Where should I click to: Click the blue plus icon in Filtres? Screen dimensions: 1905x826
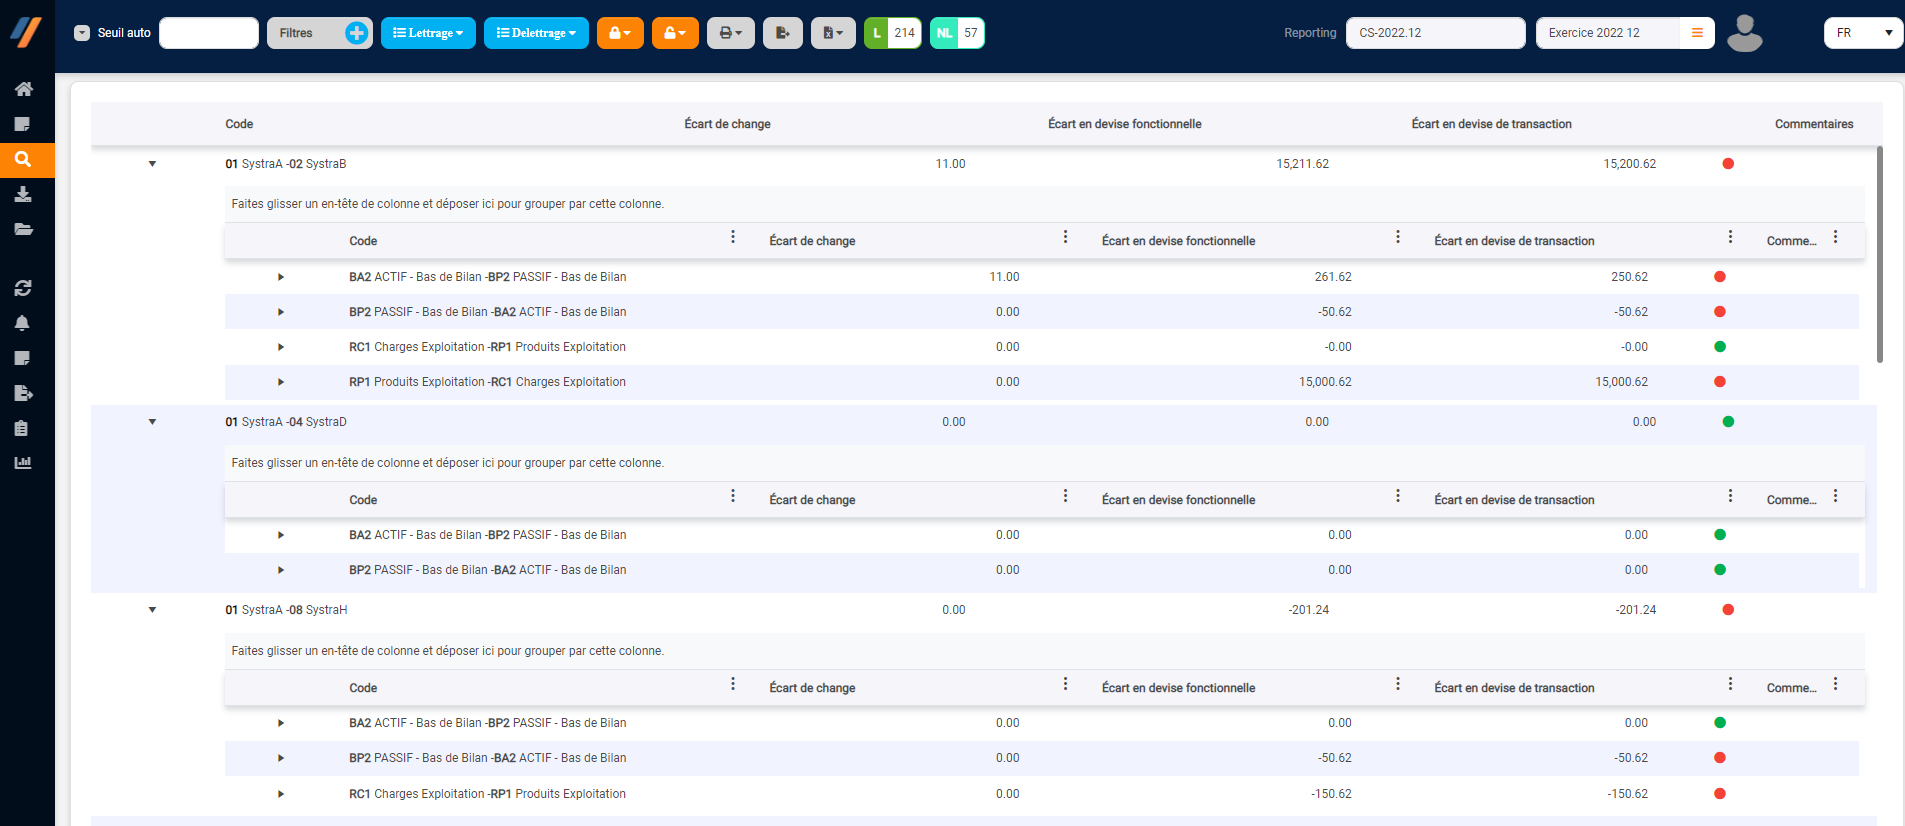[x=356, y=33]
